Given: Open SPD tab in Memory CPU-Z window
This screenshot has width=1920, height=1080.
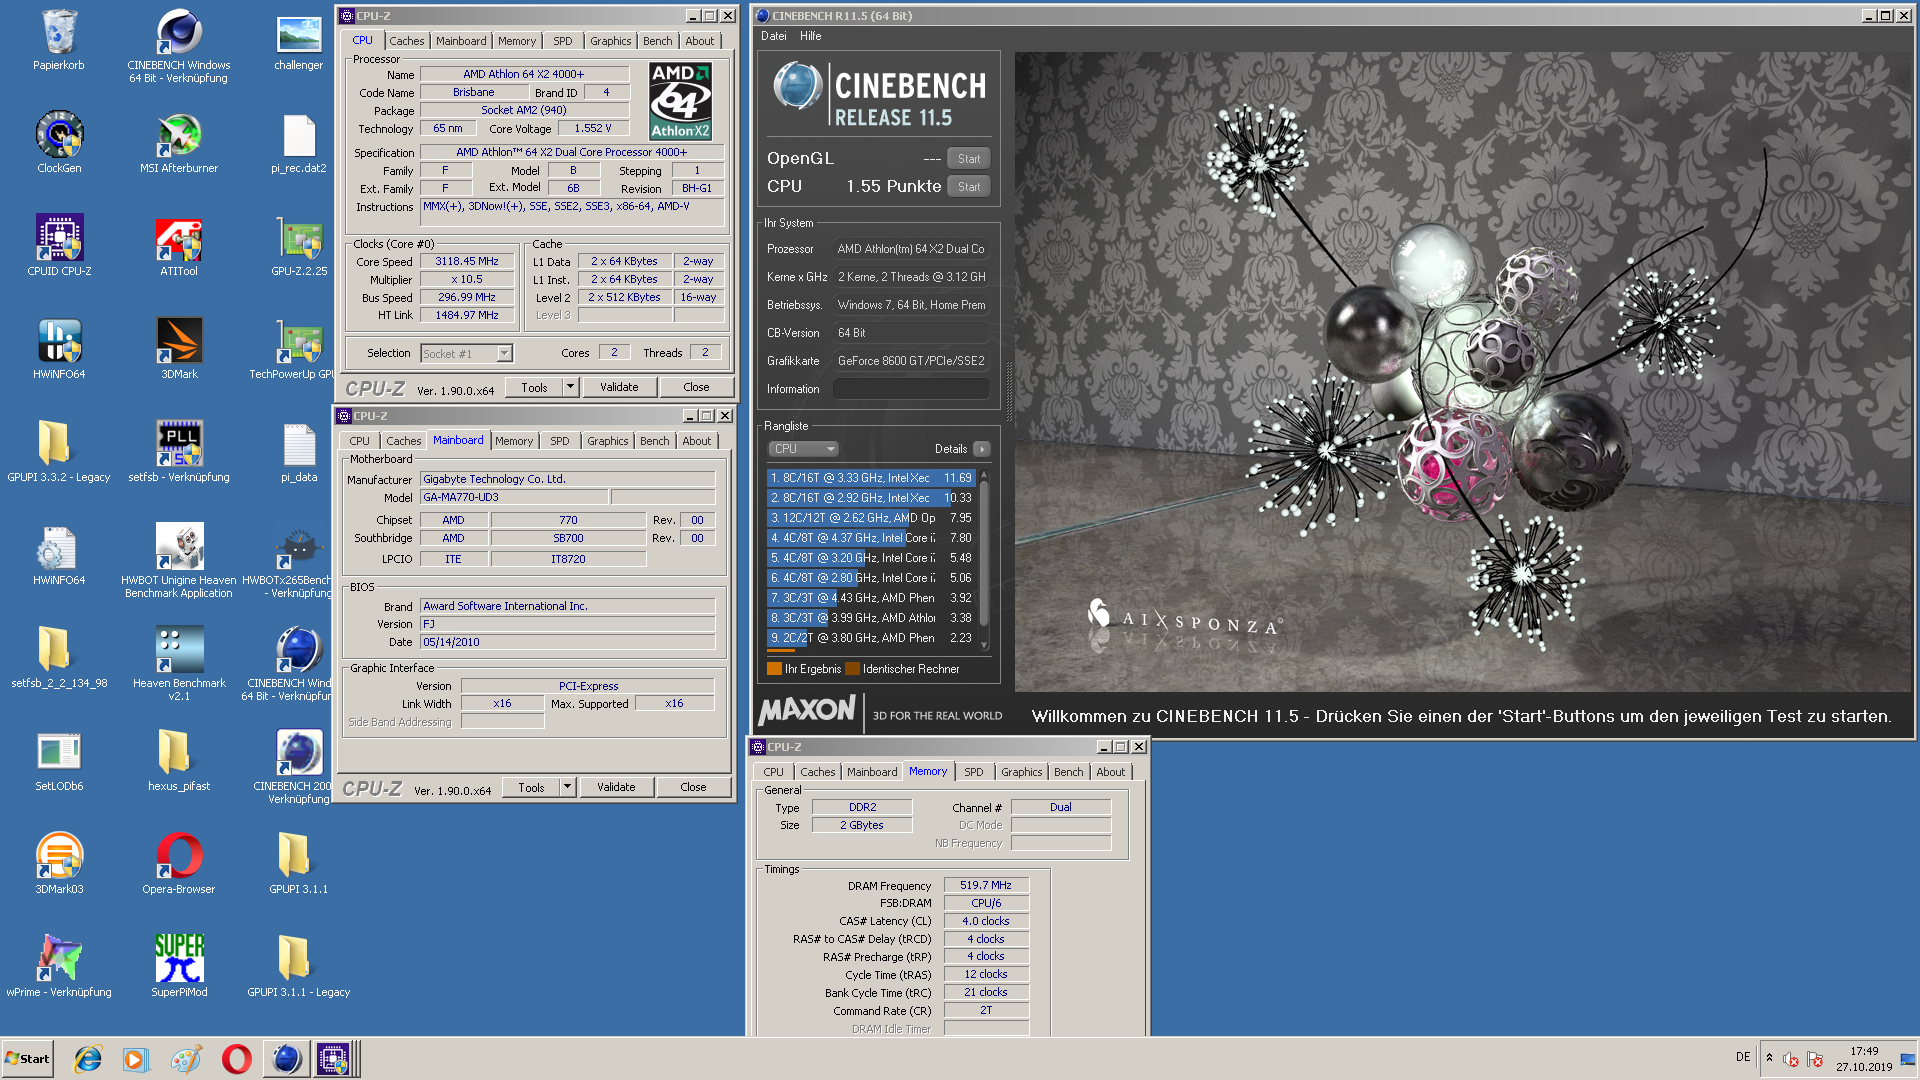Looking at the screenshot, I should pos(973,772).
